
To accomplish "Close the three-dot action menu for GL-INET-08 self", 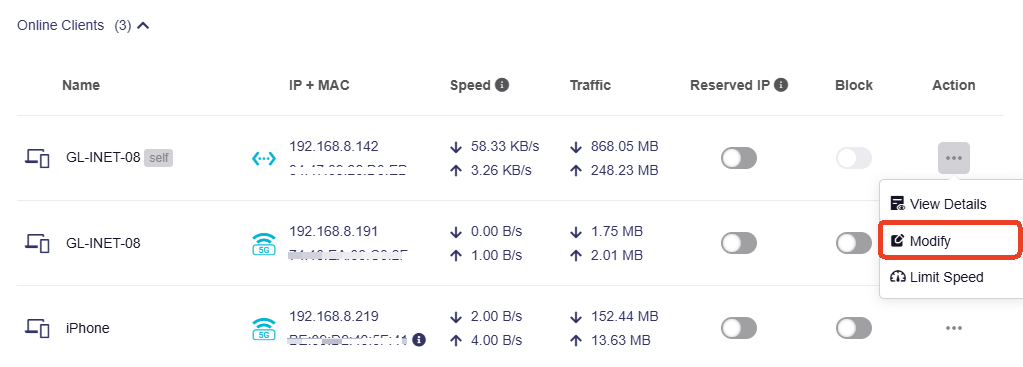I will pyautogui.click(x=954, y=158).
